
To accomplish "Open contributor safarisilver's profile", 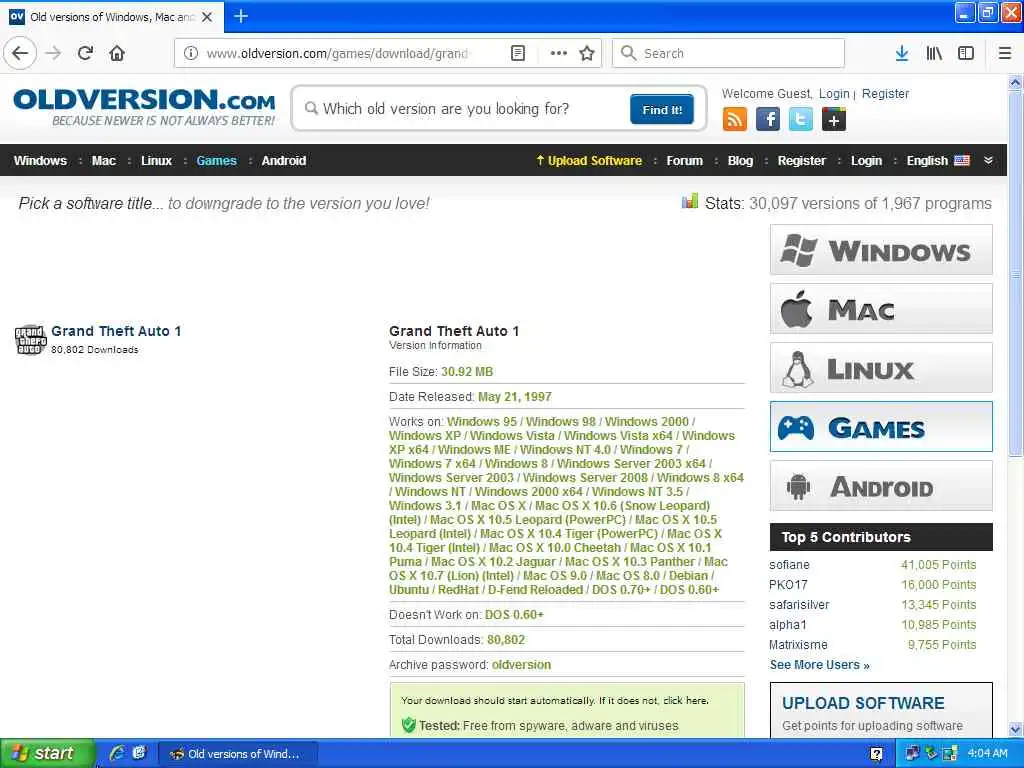I will pyautogui.click(x=799, y=605).
